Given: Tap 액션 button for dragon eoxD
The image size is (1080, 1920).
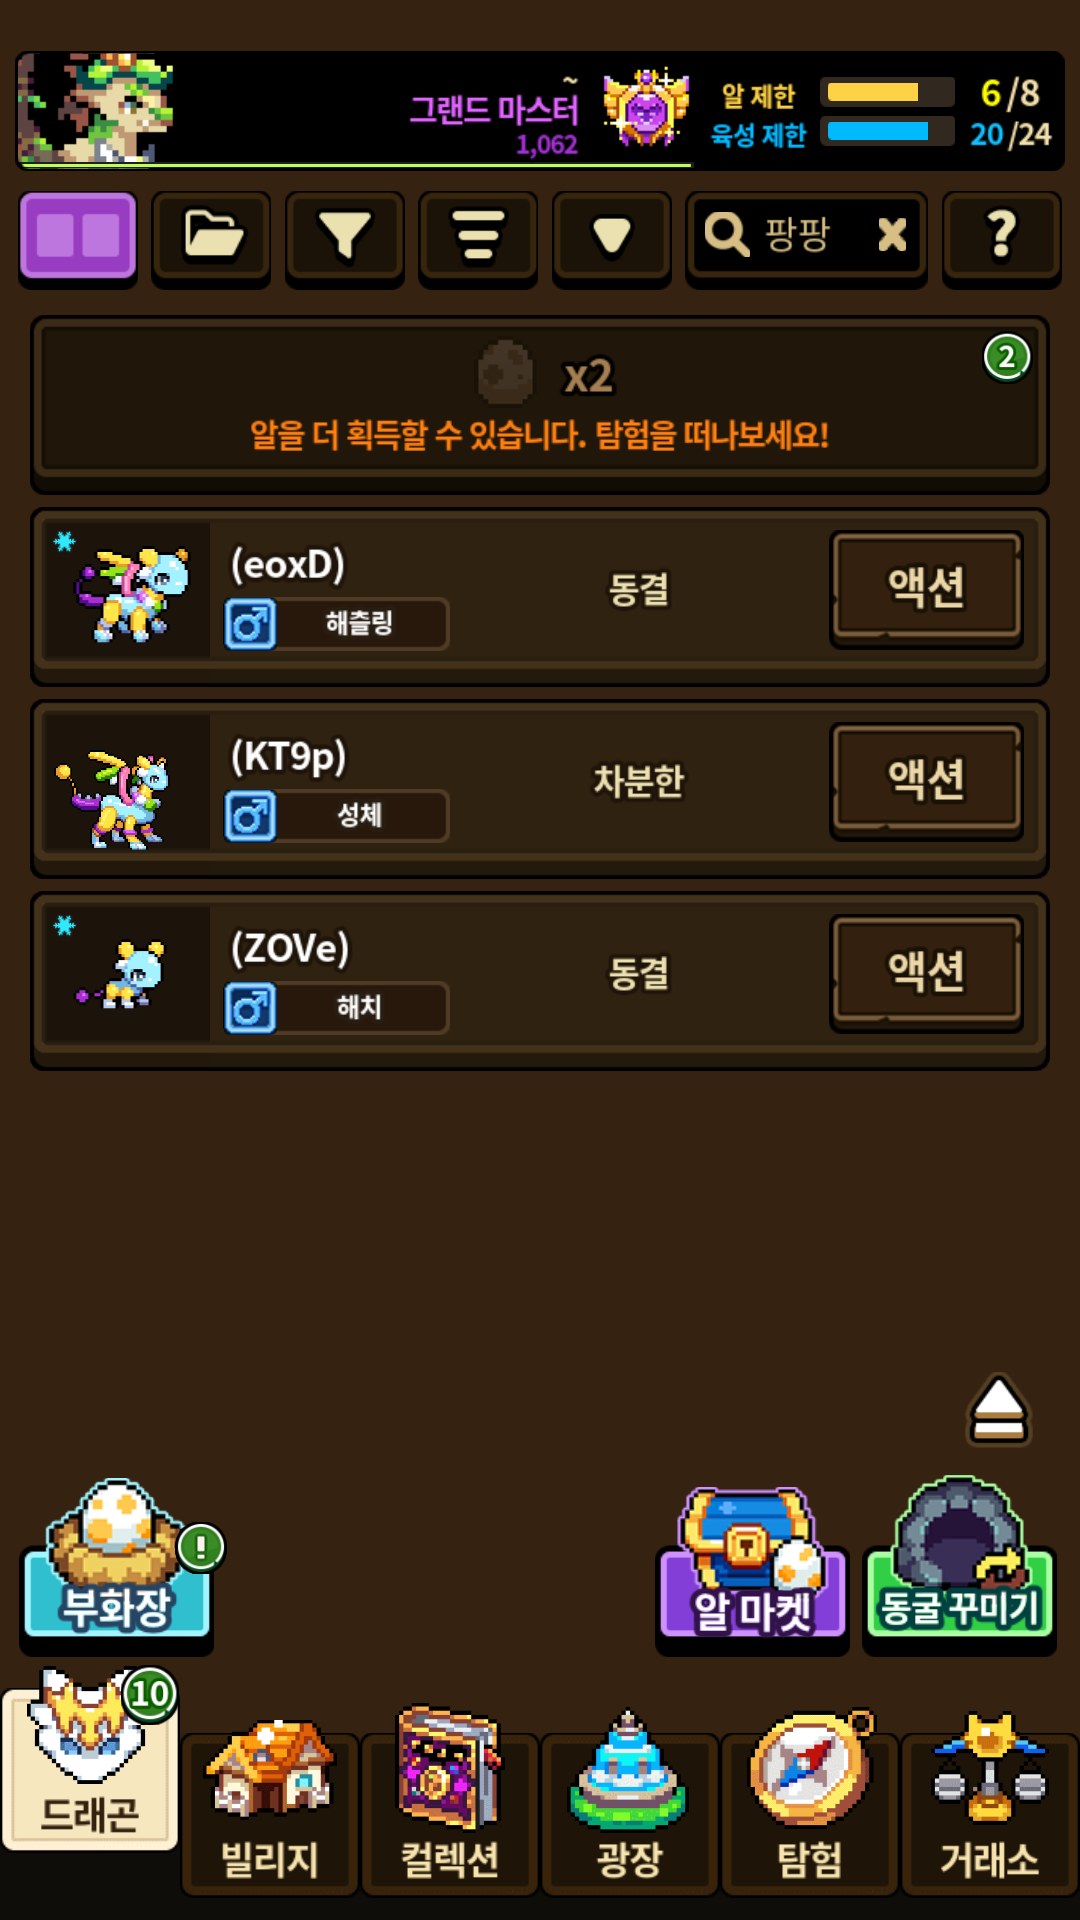Looking at the screenshot, I should click(x=926, y=587).
